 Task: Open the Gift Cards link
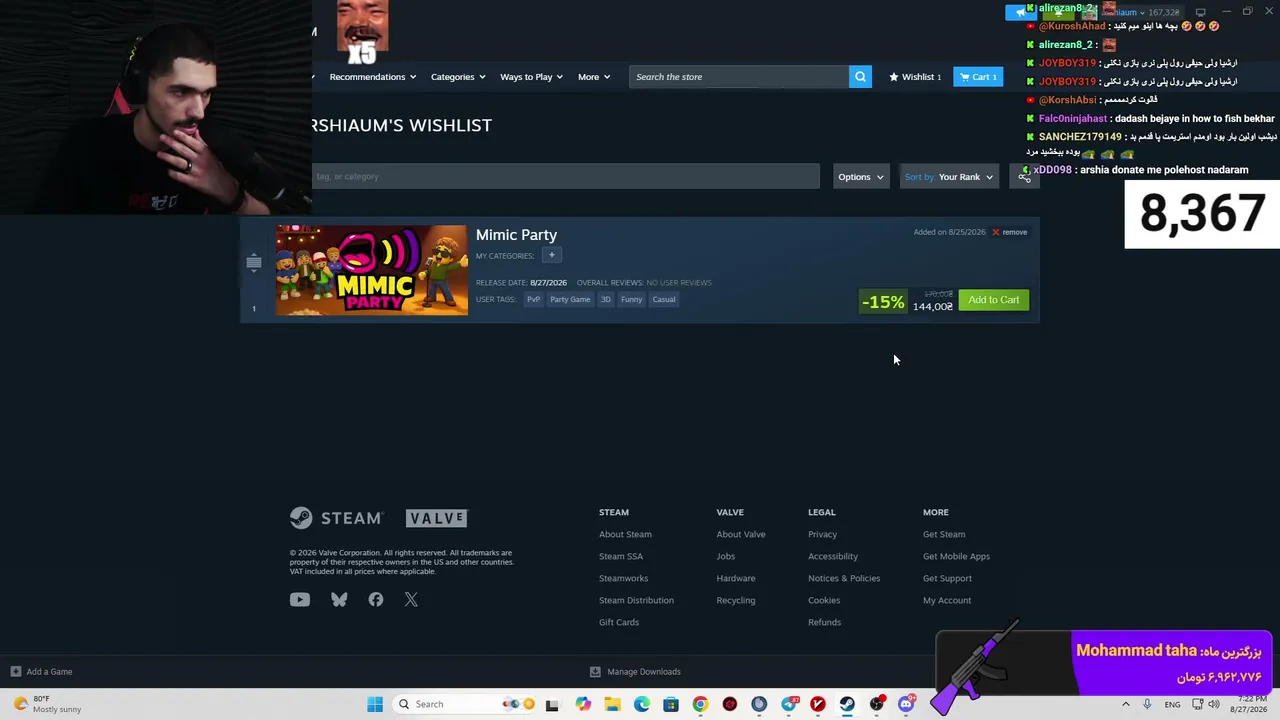(x=619, y=622)
